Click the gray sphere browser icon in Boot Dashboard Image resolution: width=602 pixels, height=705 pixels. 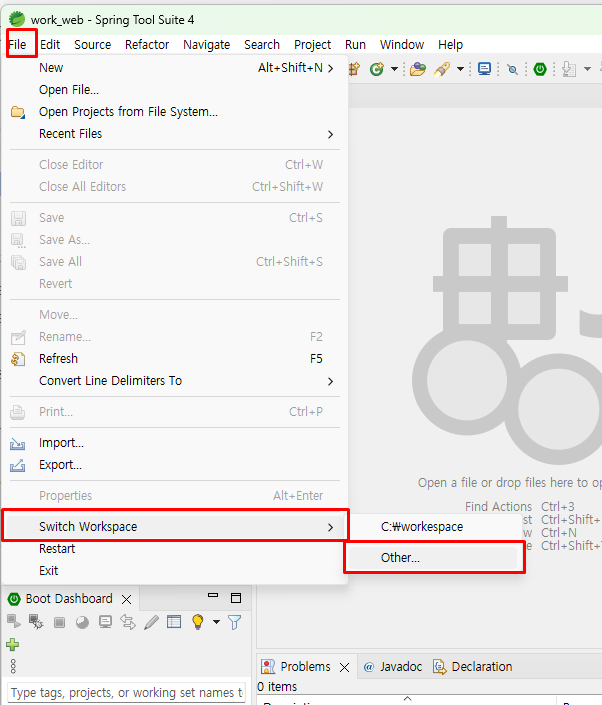point(82,622)
